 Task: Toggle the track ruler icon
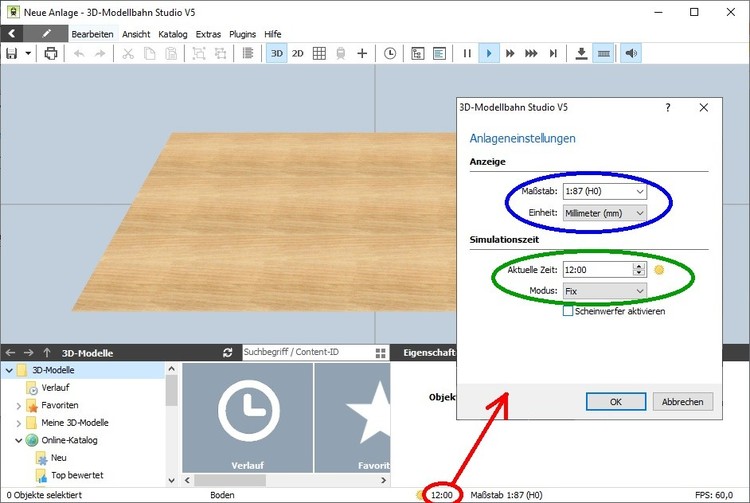tap(604, 54)
